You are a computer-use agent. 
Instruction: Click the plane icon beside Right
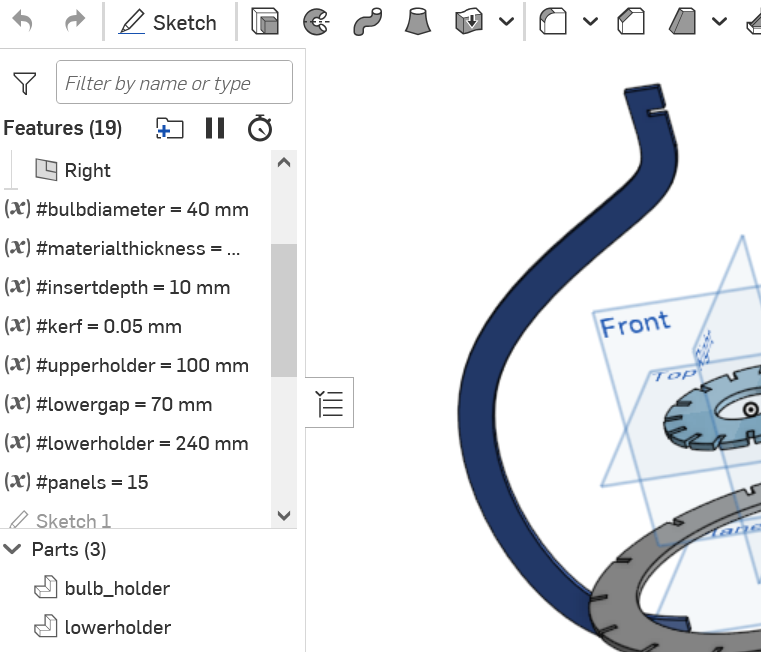(x=46, y=170)
